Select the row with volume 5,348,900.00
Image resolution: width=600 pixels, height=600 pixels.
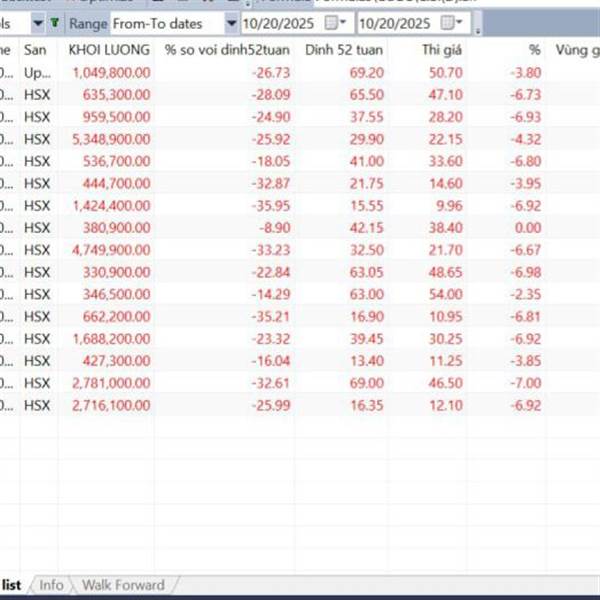[x=111, y=138]
